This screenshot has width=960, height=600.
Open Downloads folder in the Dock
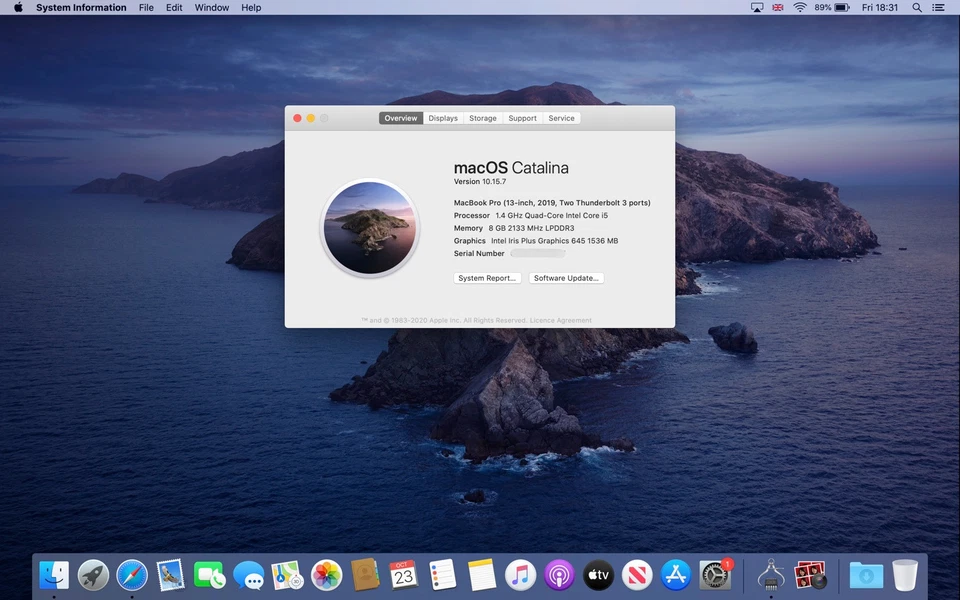[x=866, y=576]
